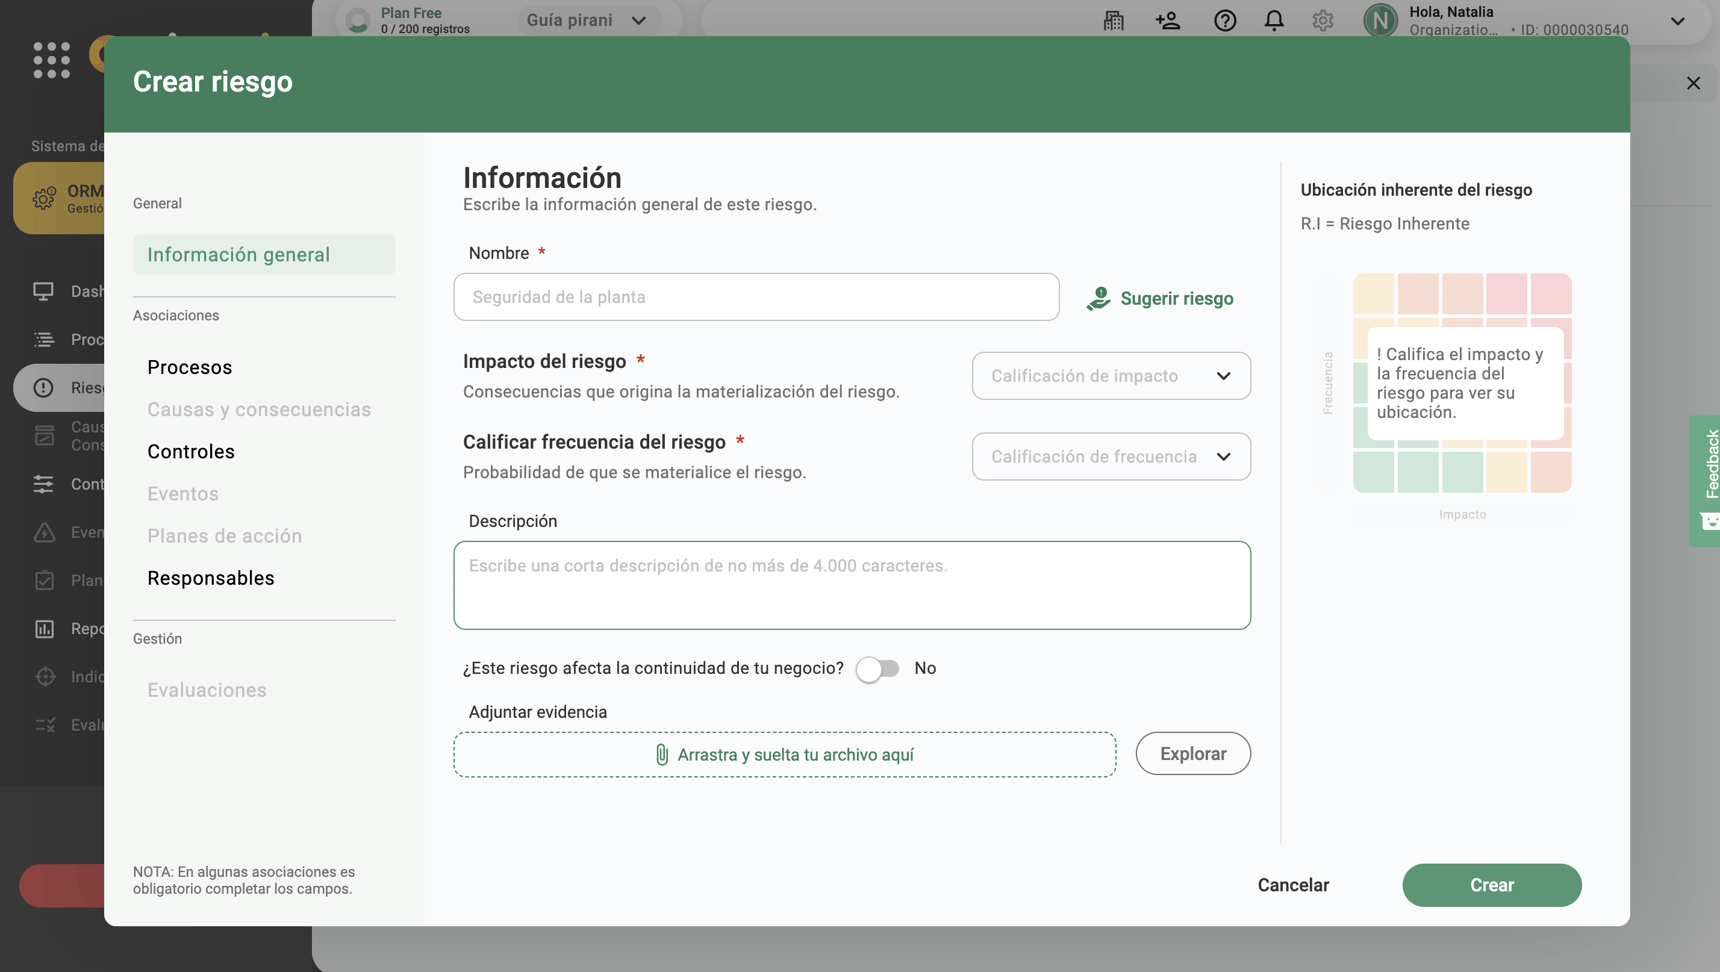This screenshot has width=1720, height=972.
Task: Click the organization building icon
Action: [x=1112, y=20]
